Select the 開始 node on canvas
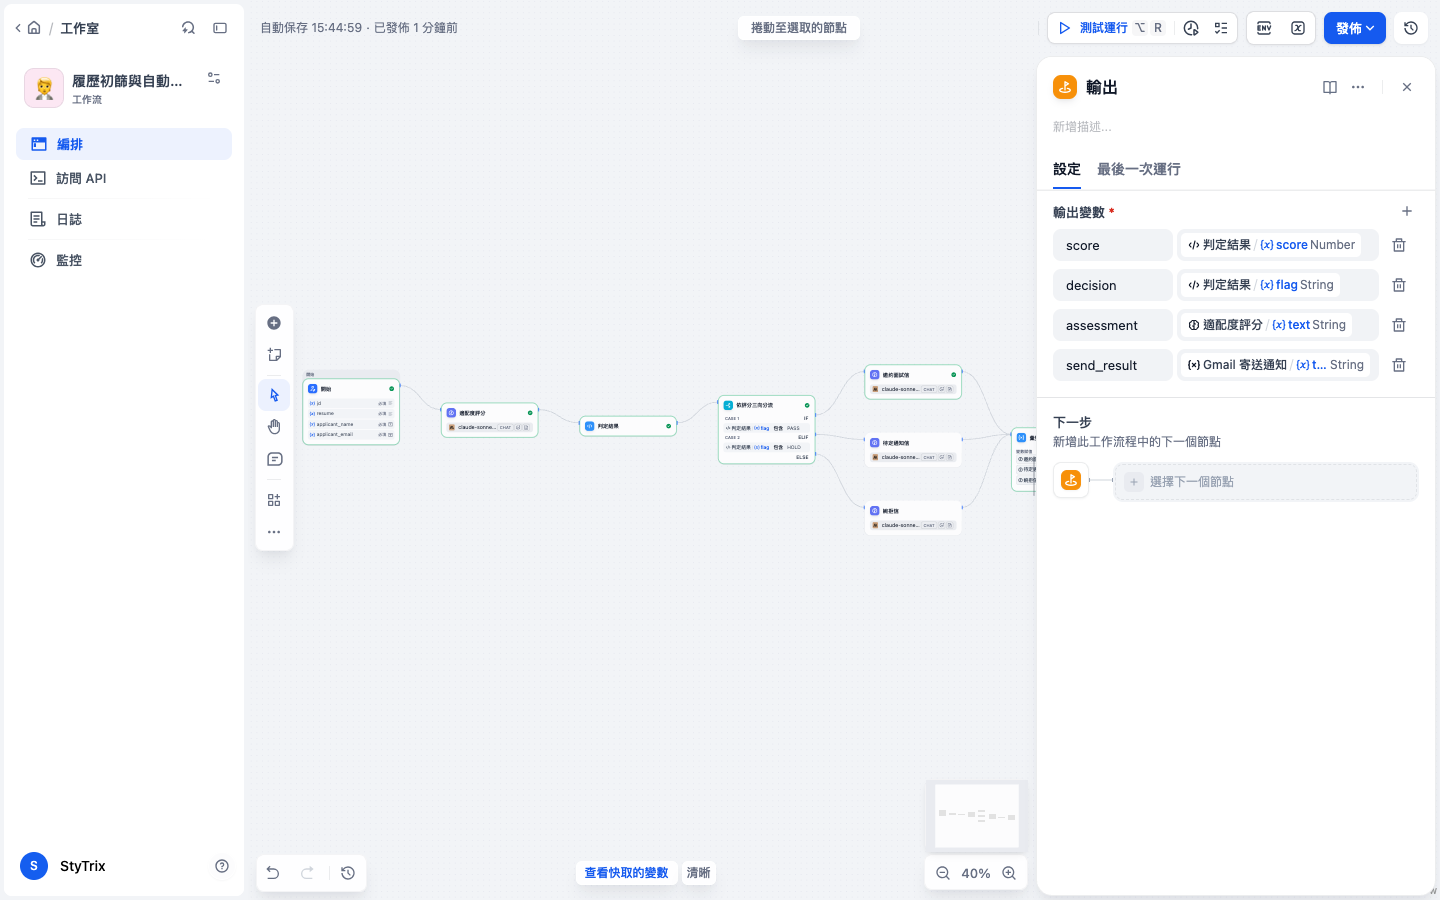Screen dimensions: 1440x900 351,411
